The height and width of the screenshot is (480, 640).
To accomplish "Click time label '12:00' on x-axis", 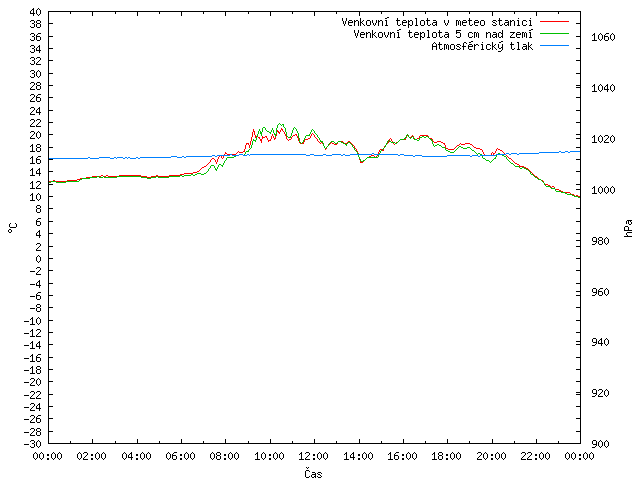I will coord(313,456).
